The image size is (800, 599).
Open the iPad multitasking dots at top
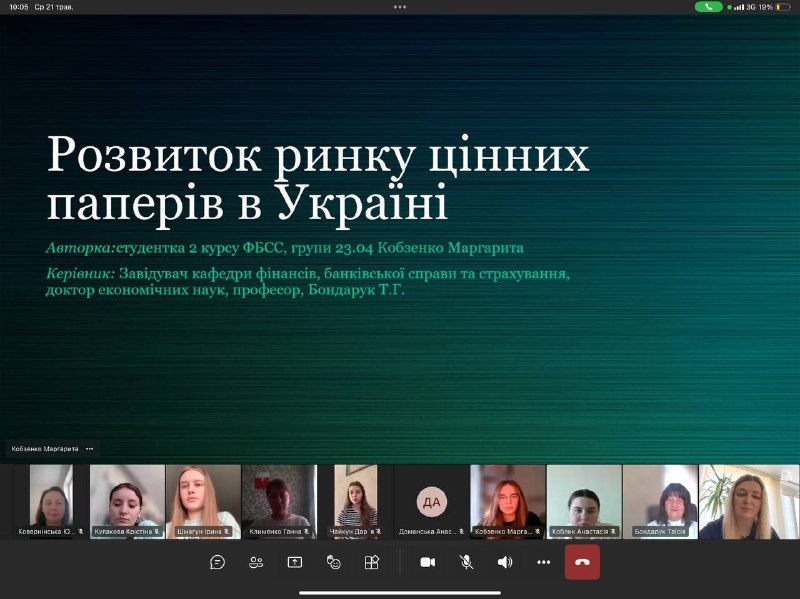click(x=400, y=7)
